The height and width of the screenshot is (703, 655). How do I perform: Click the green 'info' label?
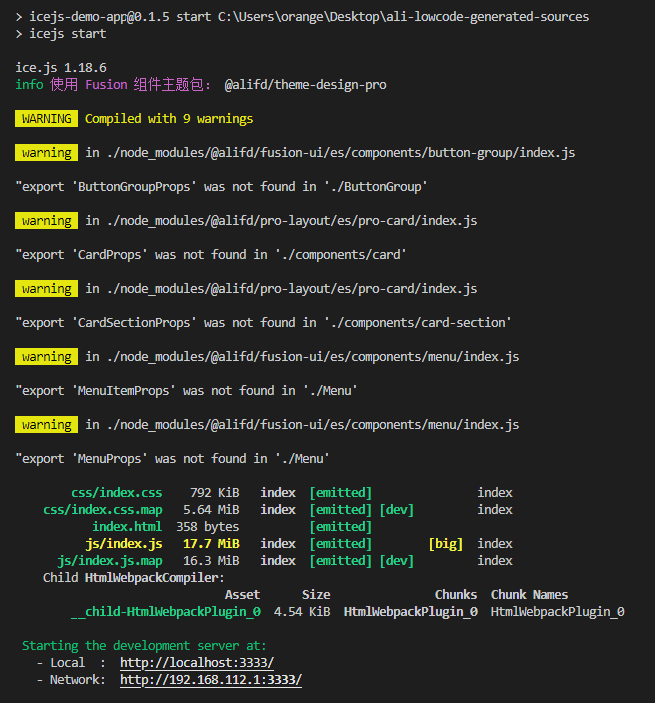point(29,85)
